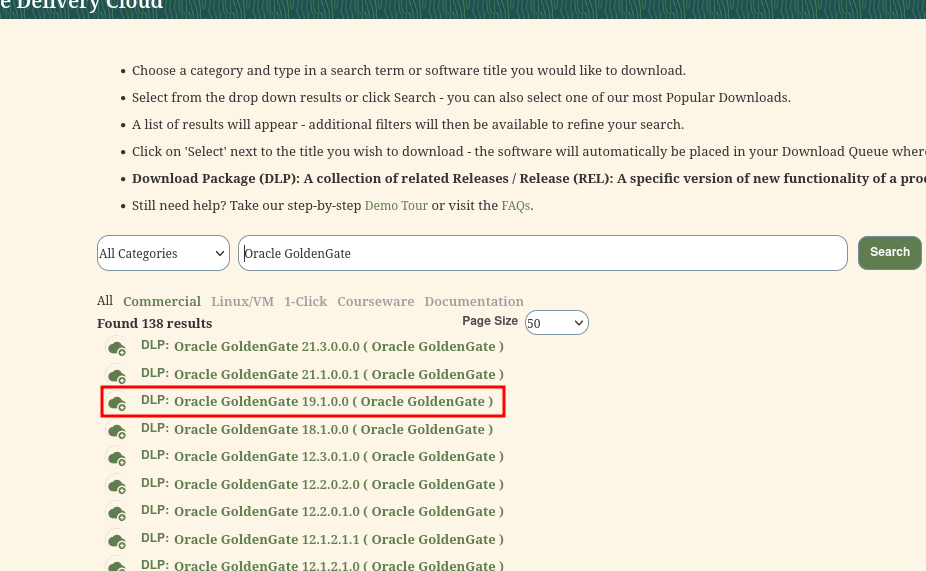Click cloud add icon beside GoldenGate 12.1.2.1.1

pyautogui.click(x=117, y=540)
